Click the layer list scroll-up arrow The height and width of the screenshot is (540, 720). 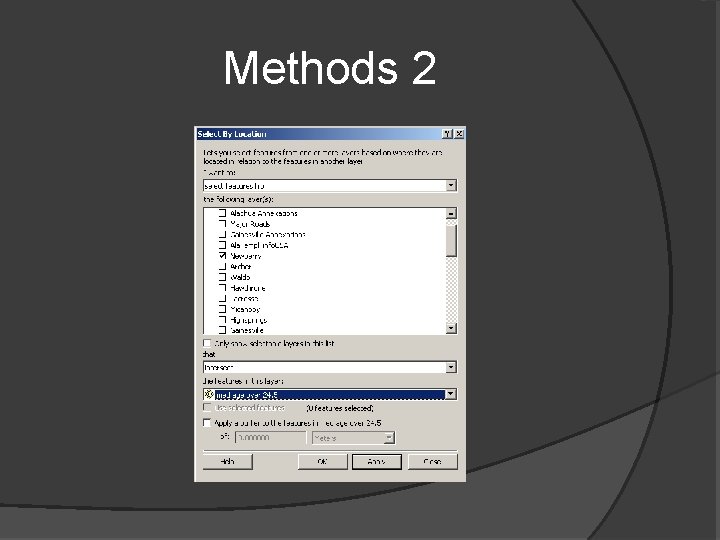(451, 214)
